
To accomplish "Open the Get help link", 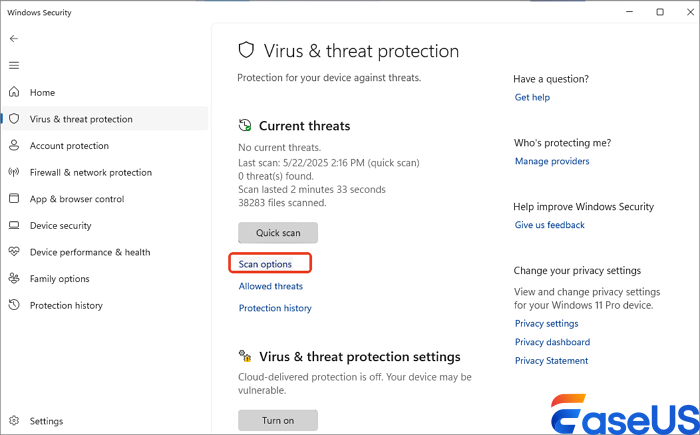I will (x=532, y=97).
